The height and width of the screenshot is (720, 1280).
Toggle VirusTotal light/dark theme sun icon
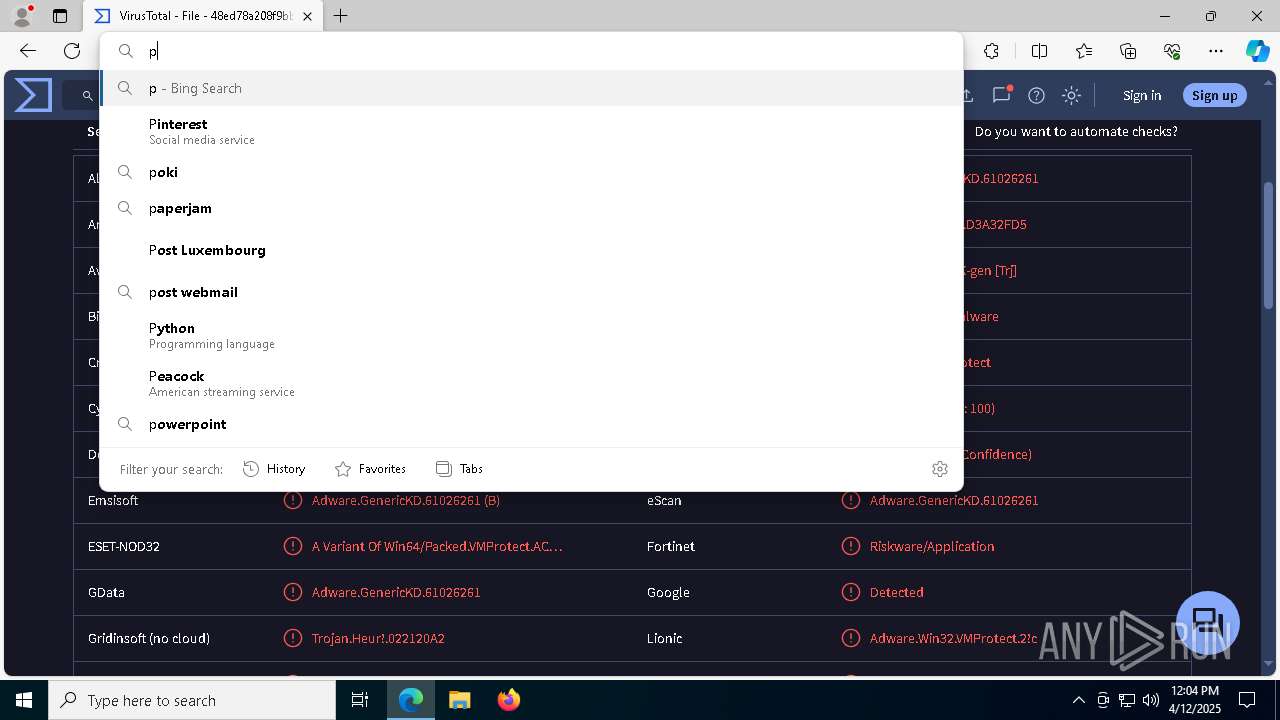[1071, 95]
